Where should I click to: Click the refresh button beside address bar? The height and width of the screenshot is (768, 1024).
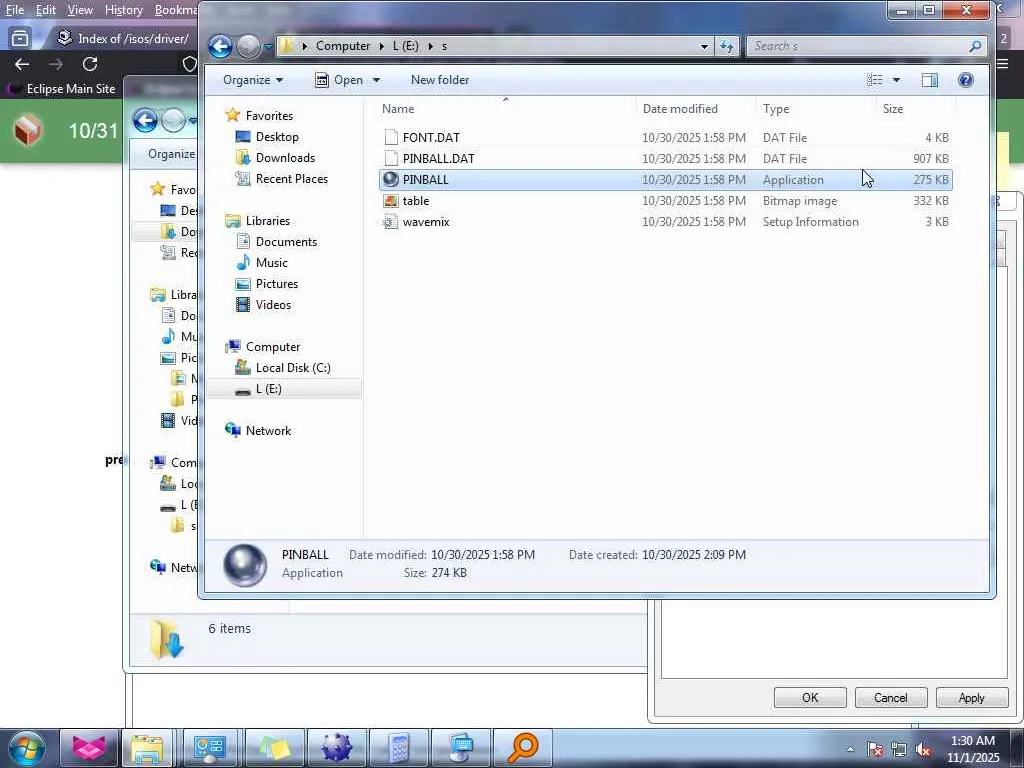[727, 46]
